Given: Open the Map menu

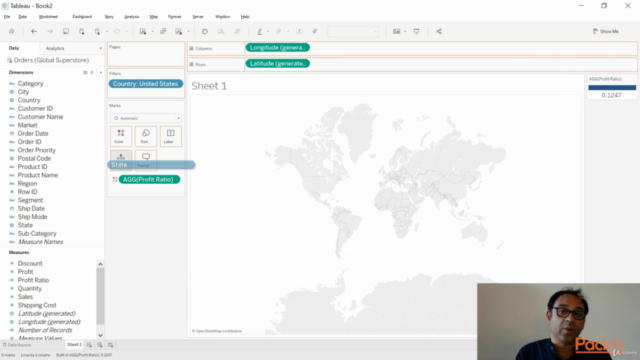Looking at the screenshot, I should coord(153,17).
